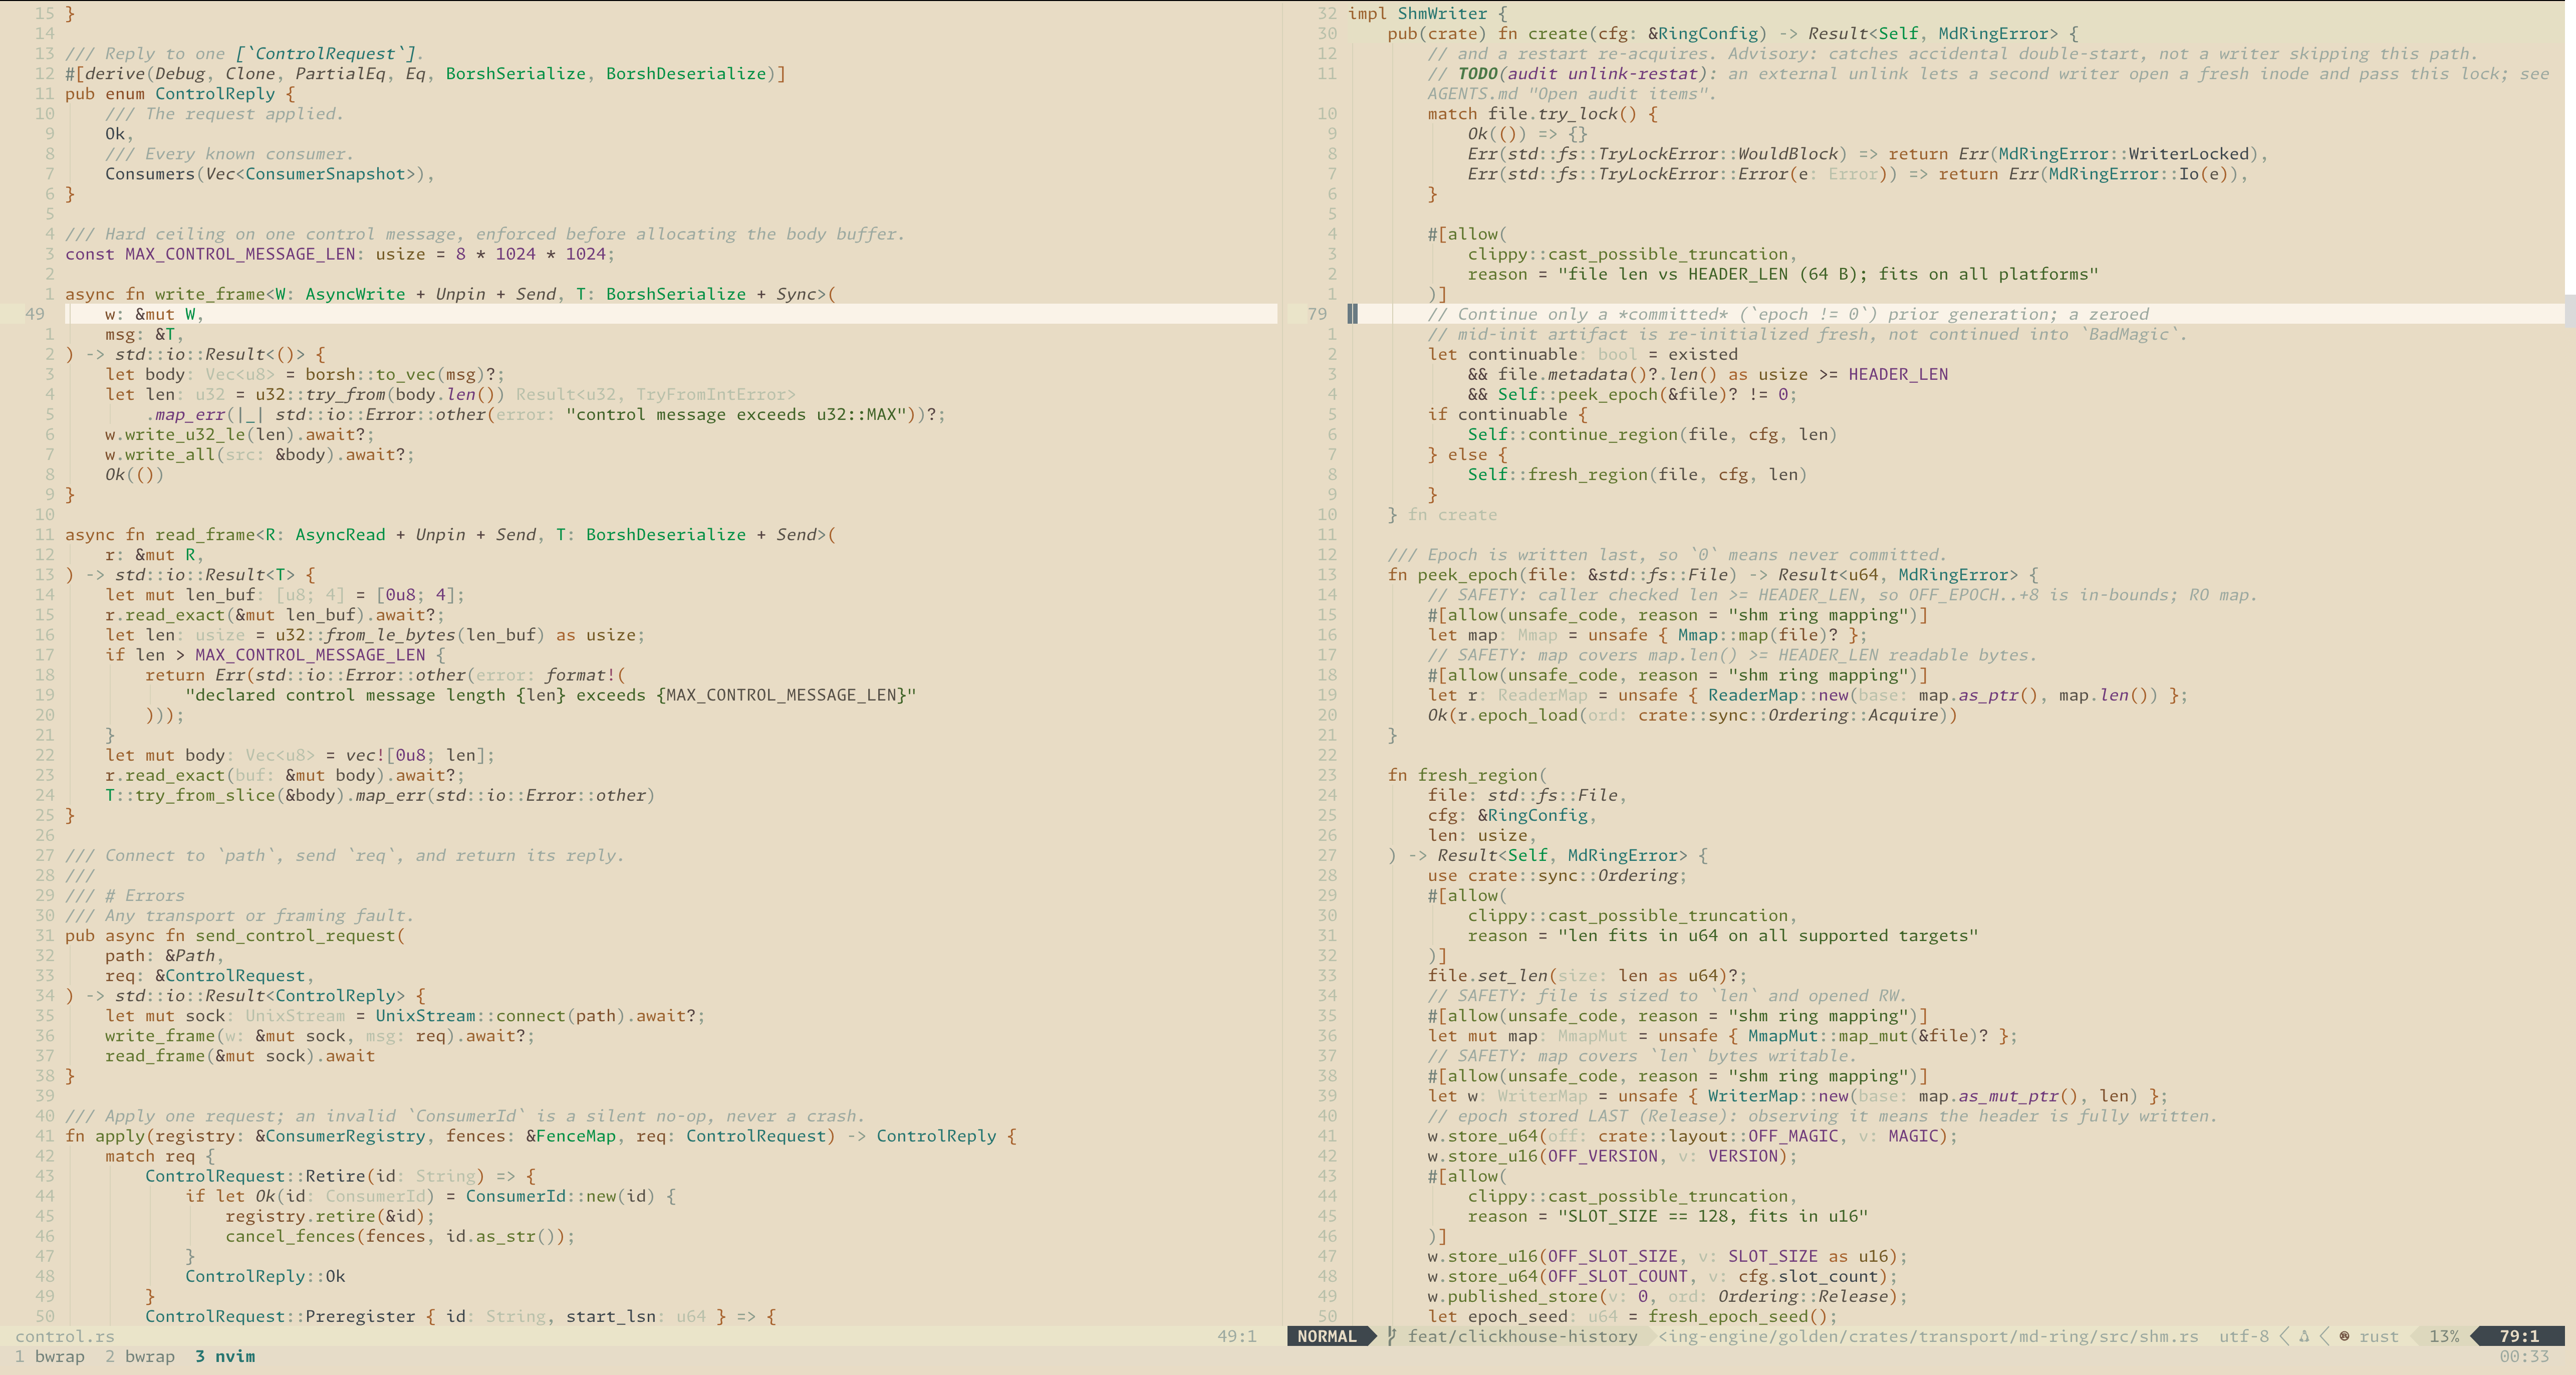Select tmux window 1 bwrap

[50, 1356]
